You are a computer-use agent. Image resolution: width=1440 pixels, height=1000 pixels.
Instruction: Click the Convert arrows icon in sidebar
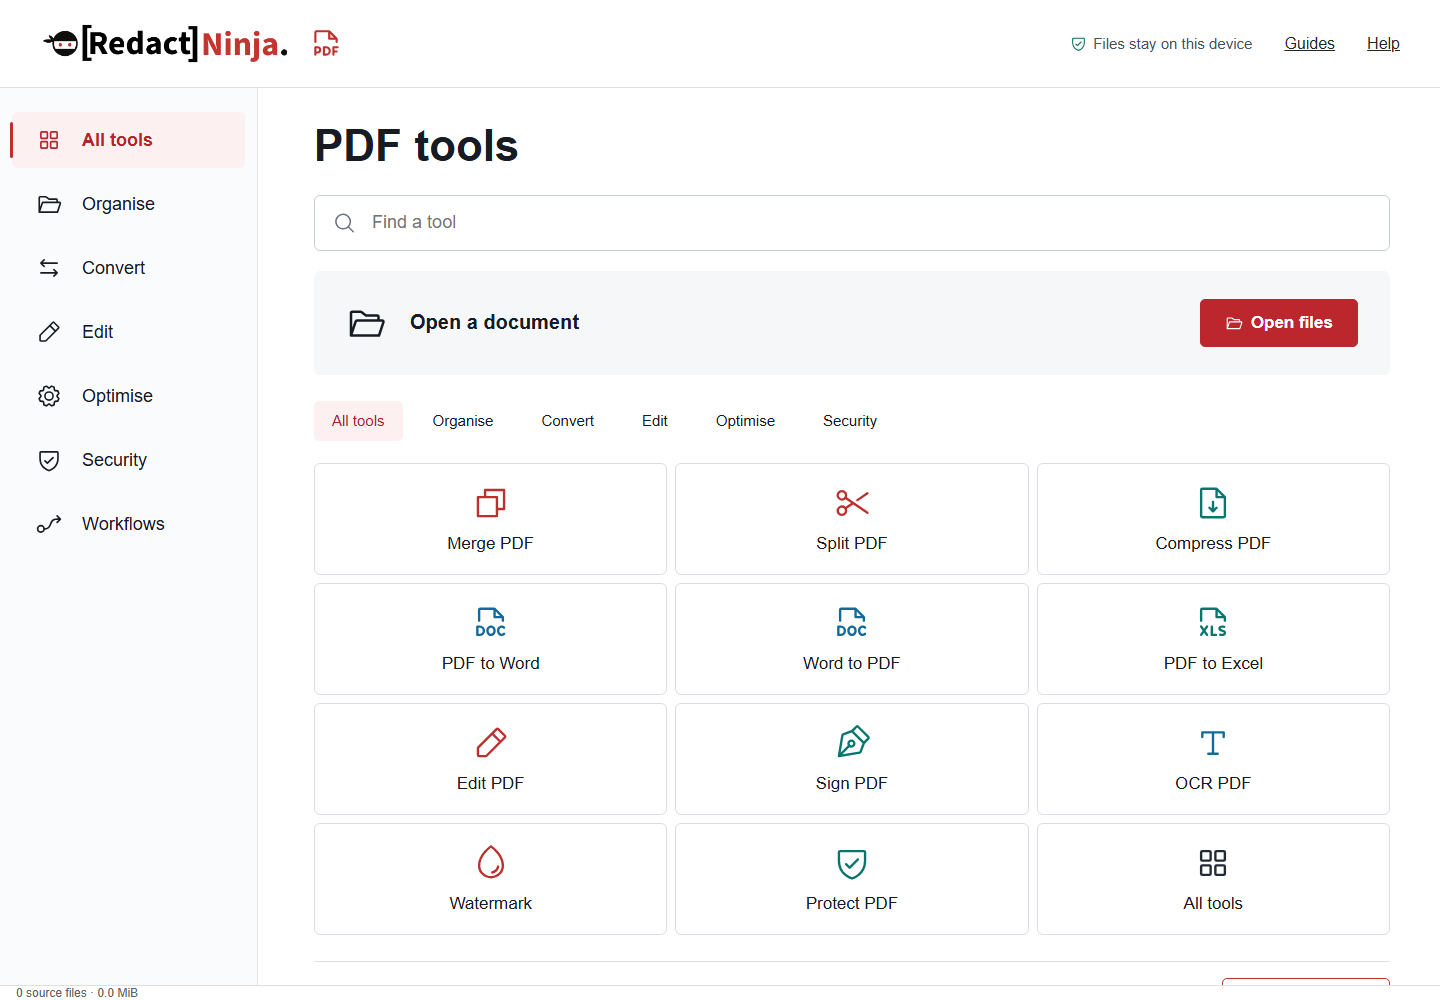[49, 268]
